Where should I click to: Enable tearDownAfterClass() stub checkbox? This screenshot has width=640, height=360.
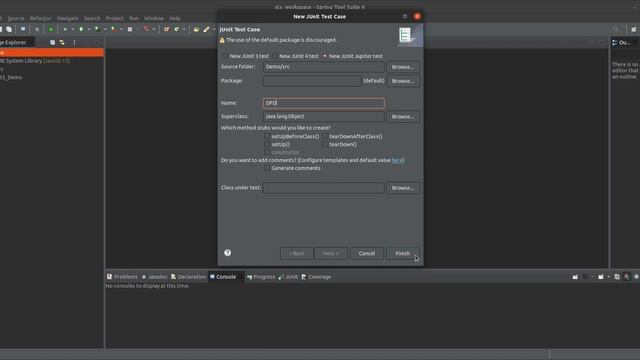tap(325, 136)
